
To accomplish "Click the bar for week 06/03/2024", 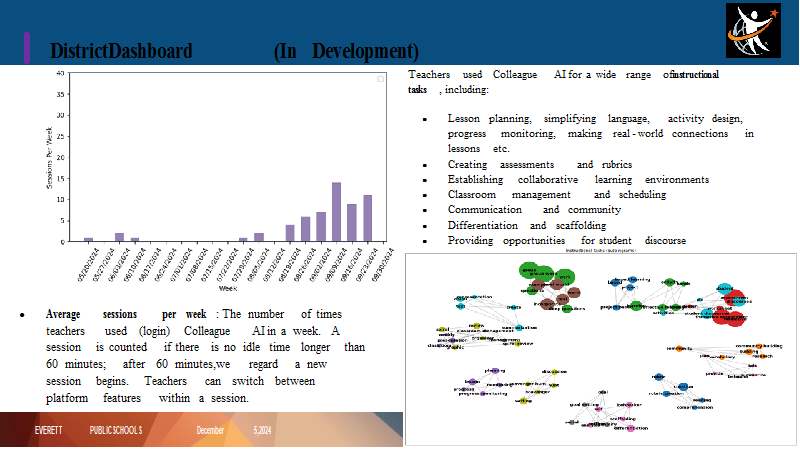I will point(119,237).
